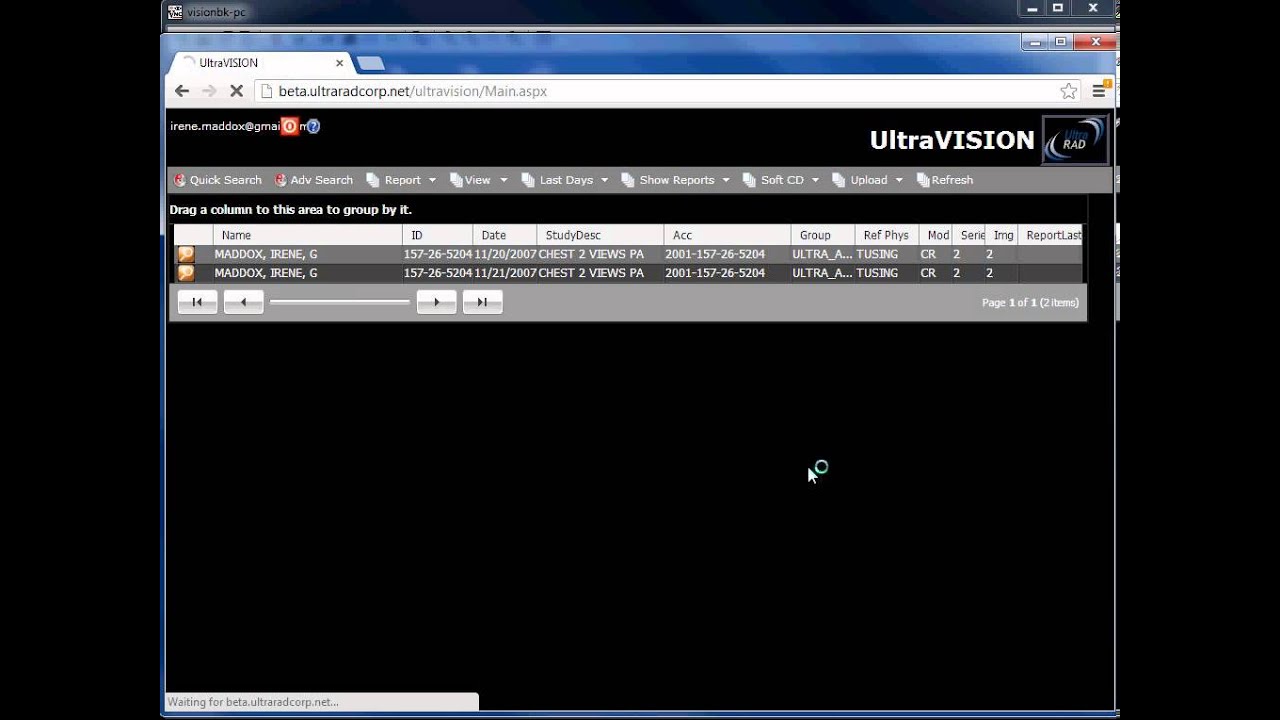Expand the Upload dropdown arrow

(x=898, y=180)
